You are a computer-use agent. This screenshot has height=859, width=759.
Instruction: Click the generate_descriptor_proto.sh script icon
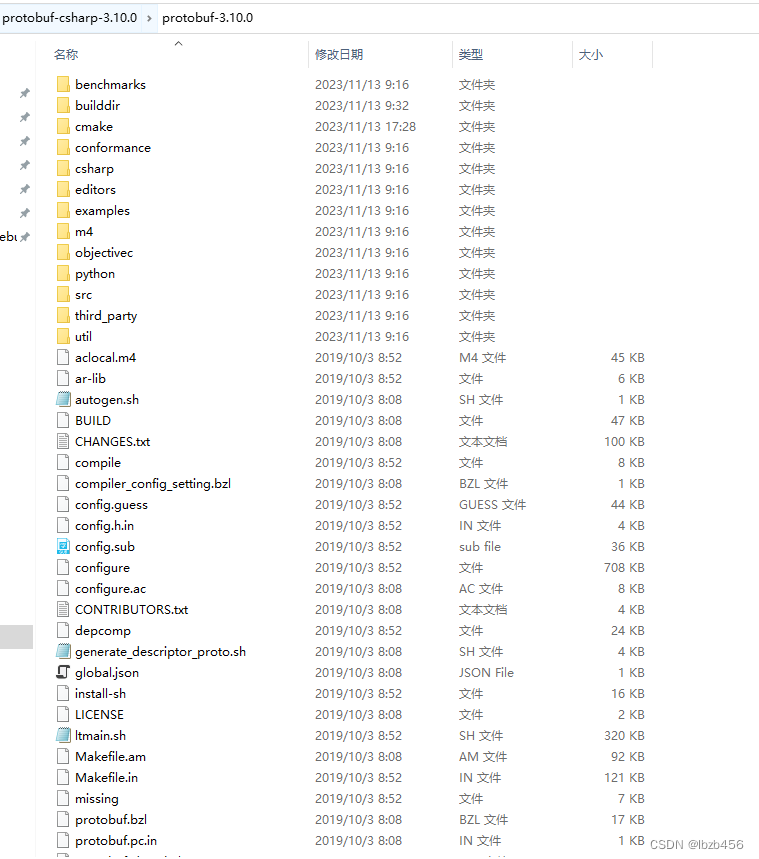point(63,651)
